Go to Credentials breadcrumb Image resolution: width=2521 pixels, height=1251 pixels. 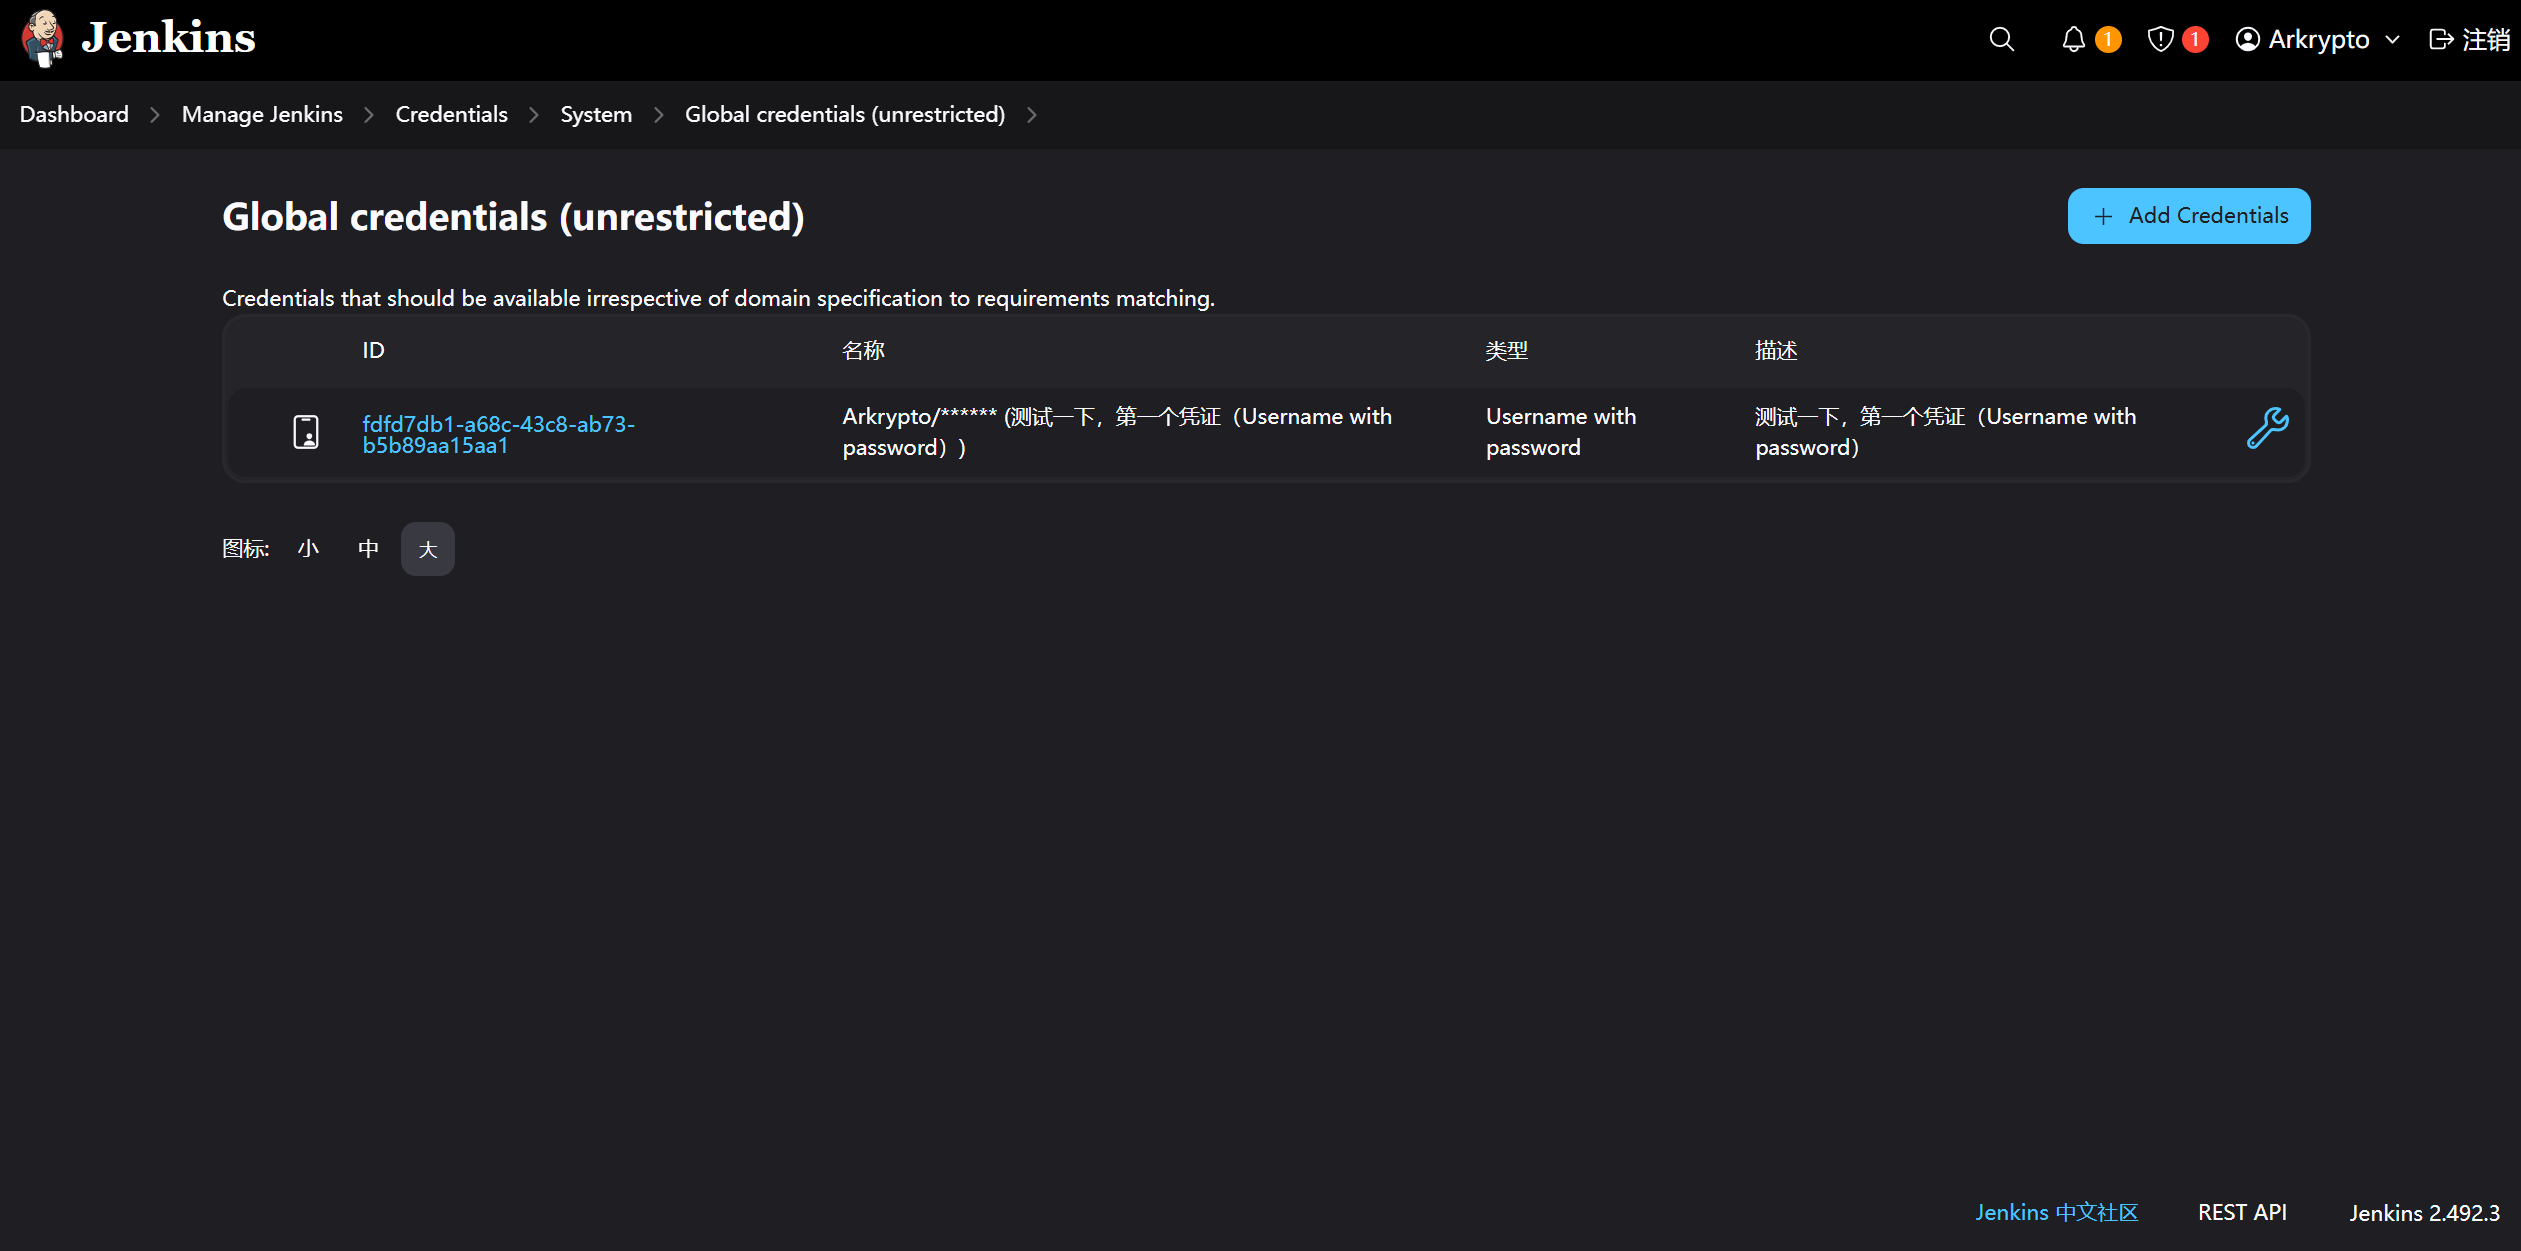point(451,114)
